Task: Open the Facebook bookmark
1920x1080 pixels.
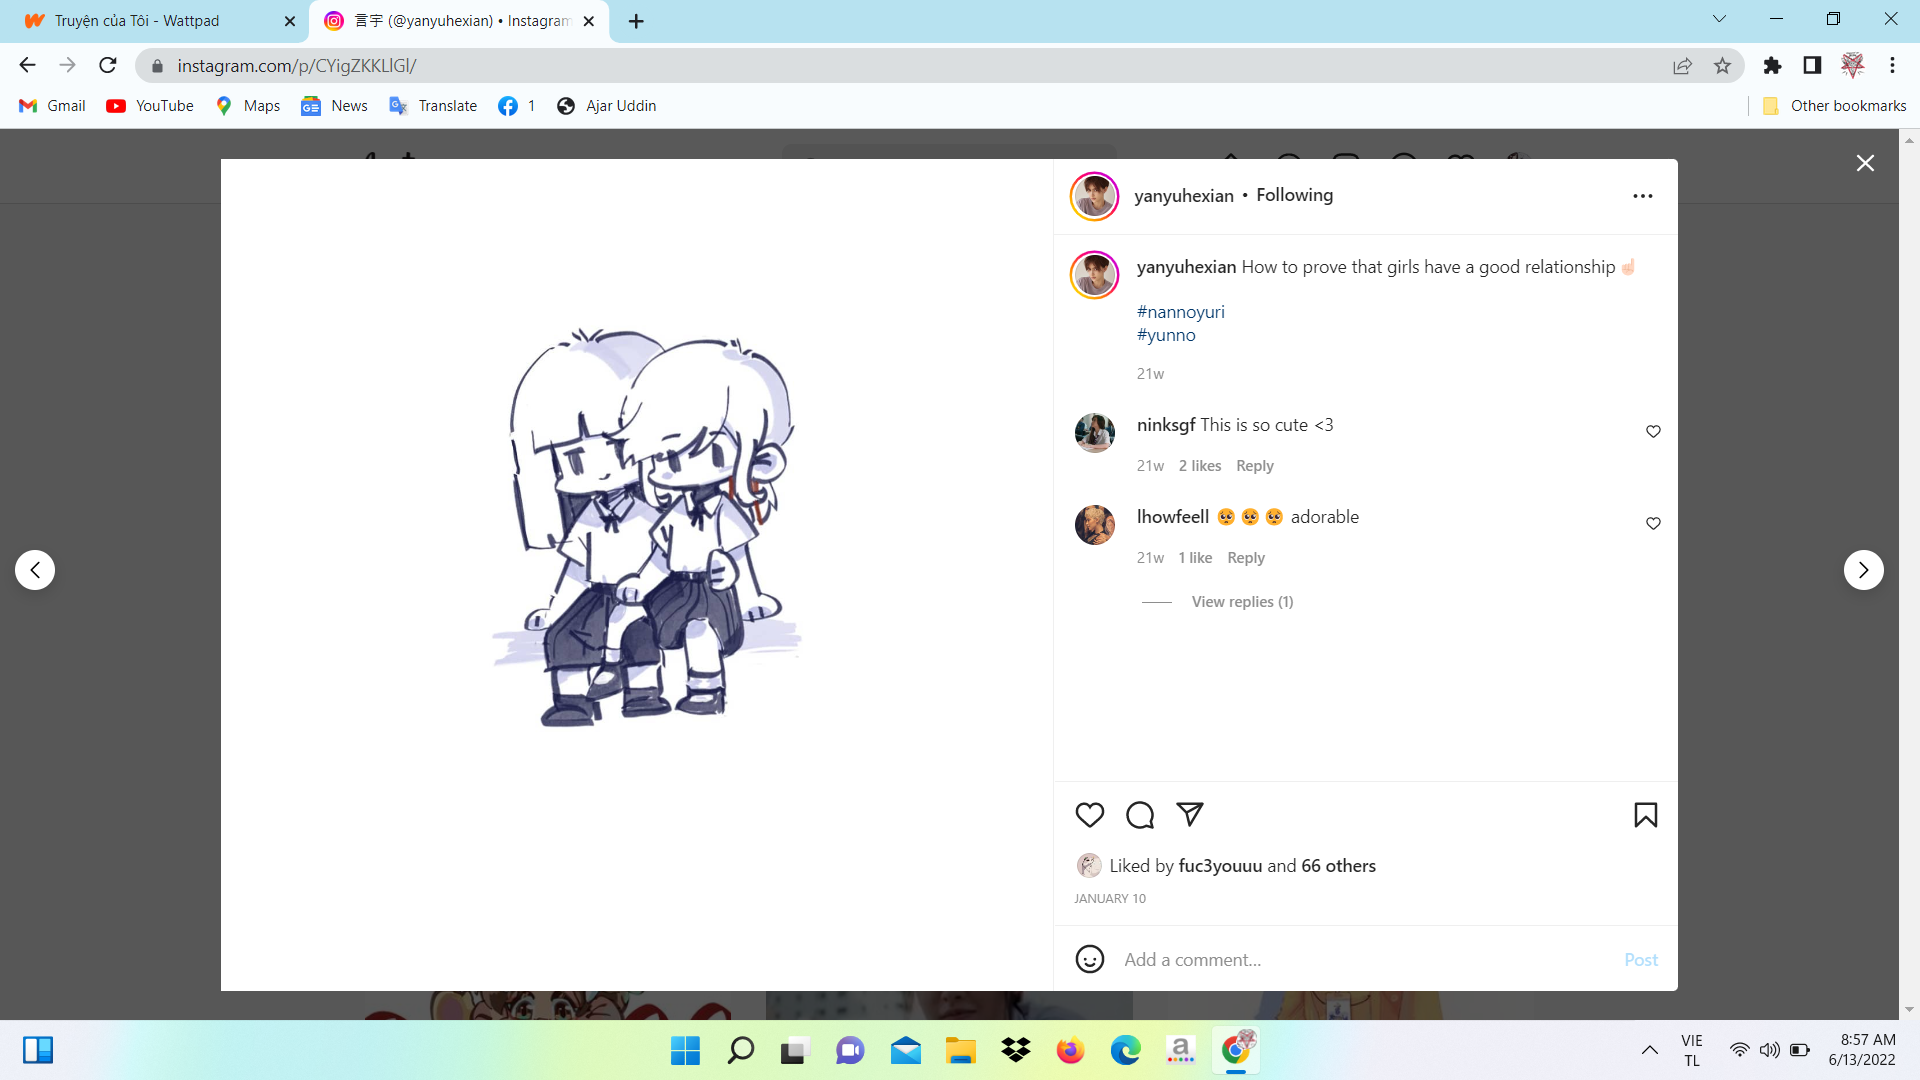Action: pyautogui.click(x=517, y=106)
